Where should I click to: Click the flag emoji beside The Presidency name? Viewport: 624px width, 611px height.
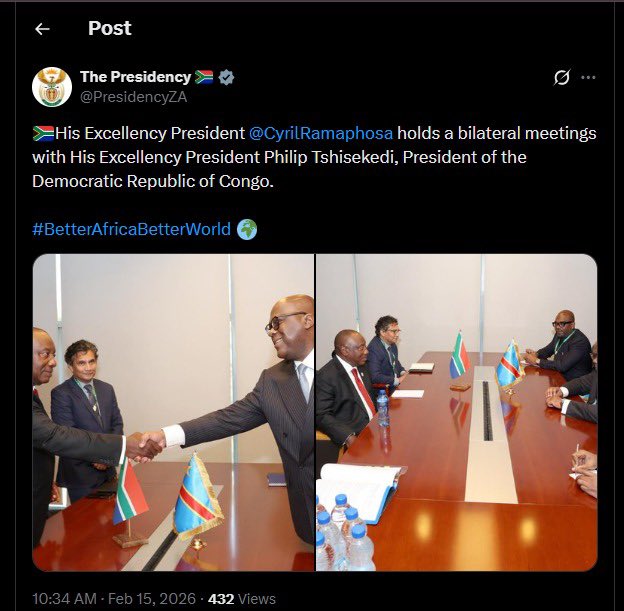pyautogui.click(x=205, y=77)
